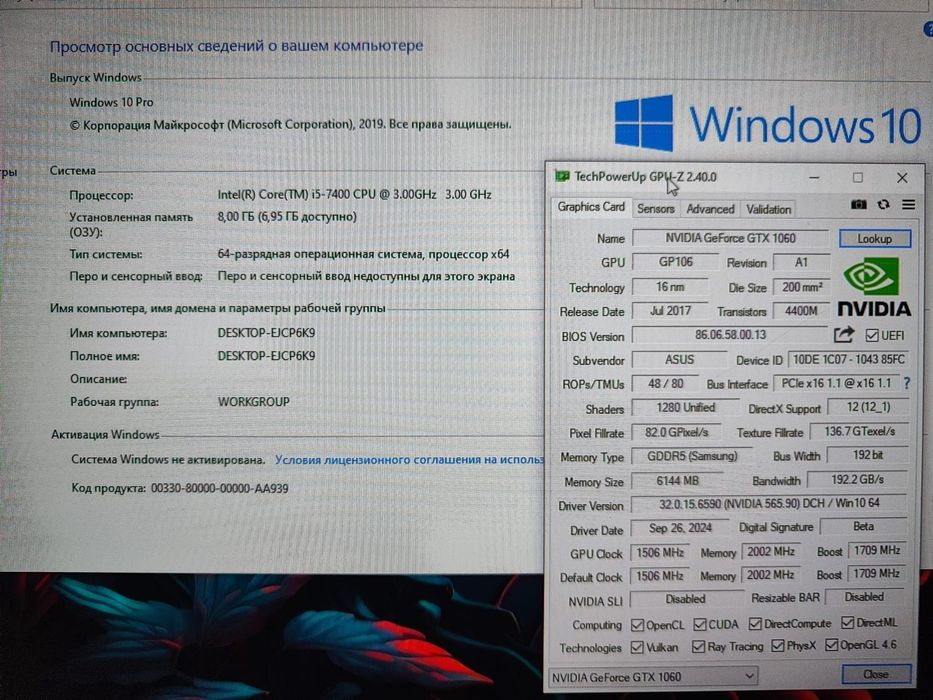Click the BIOS Version field 86.06.58.00.13
This screenshot has height=700, width=933.
click(730, 335)
